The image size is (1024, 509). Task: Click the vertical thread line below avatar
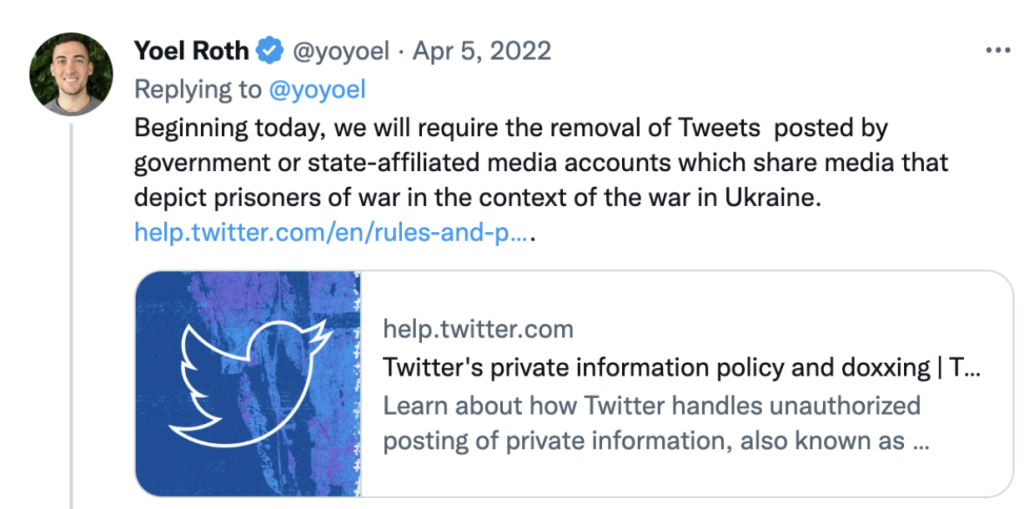pos(71,316)
